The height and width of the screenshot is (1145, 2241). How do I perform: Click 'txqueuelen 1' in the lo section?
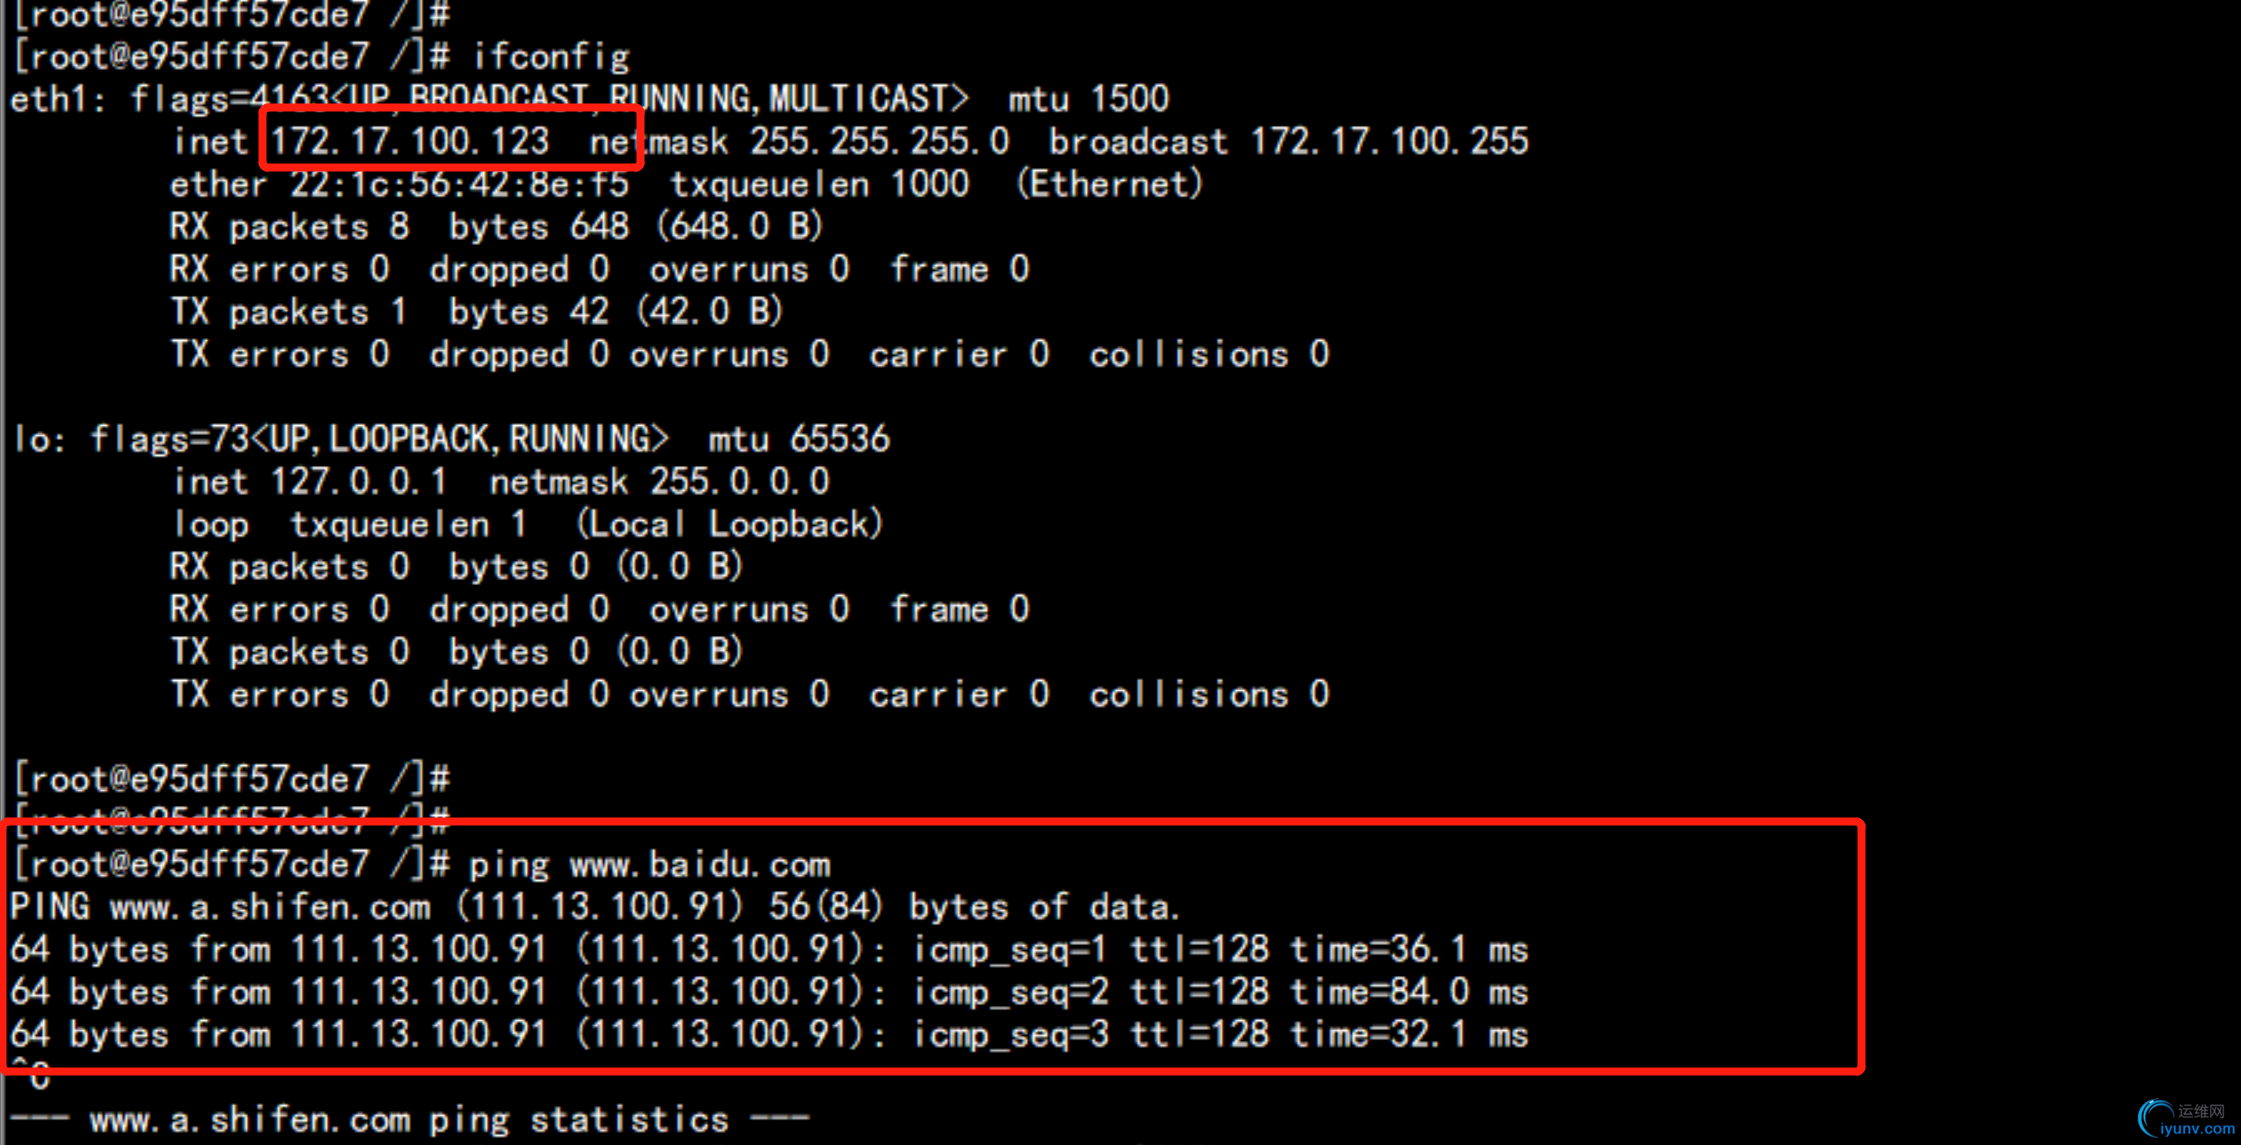click(x=409, y=524)
